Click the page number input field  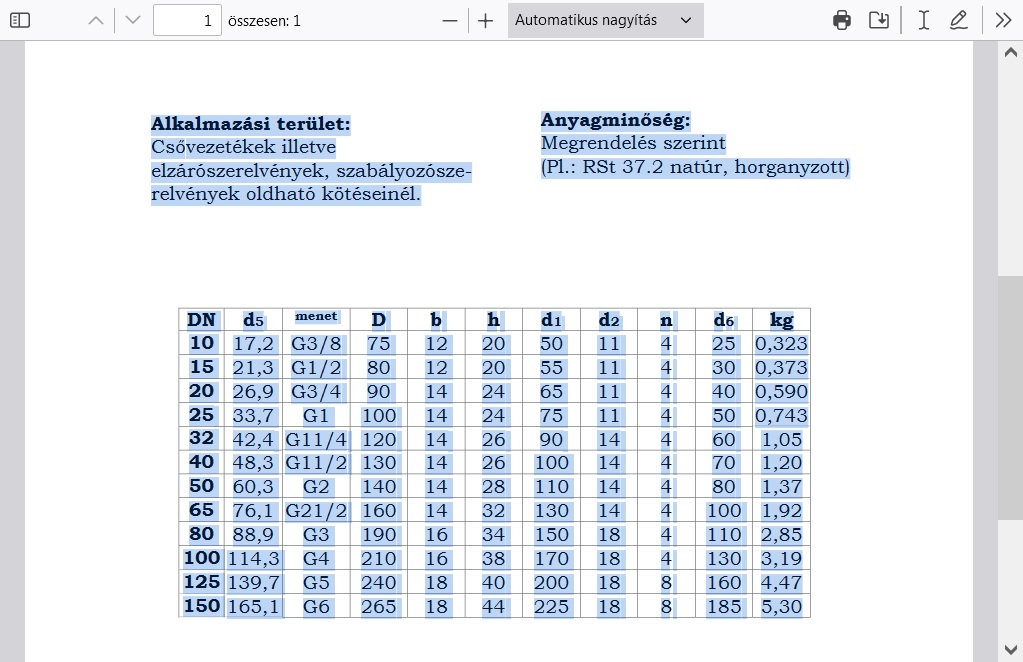[187, 20]
